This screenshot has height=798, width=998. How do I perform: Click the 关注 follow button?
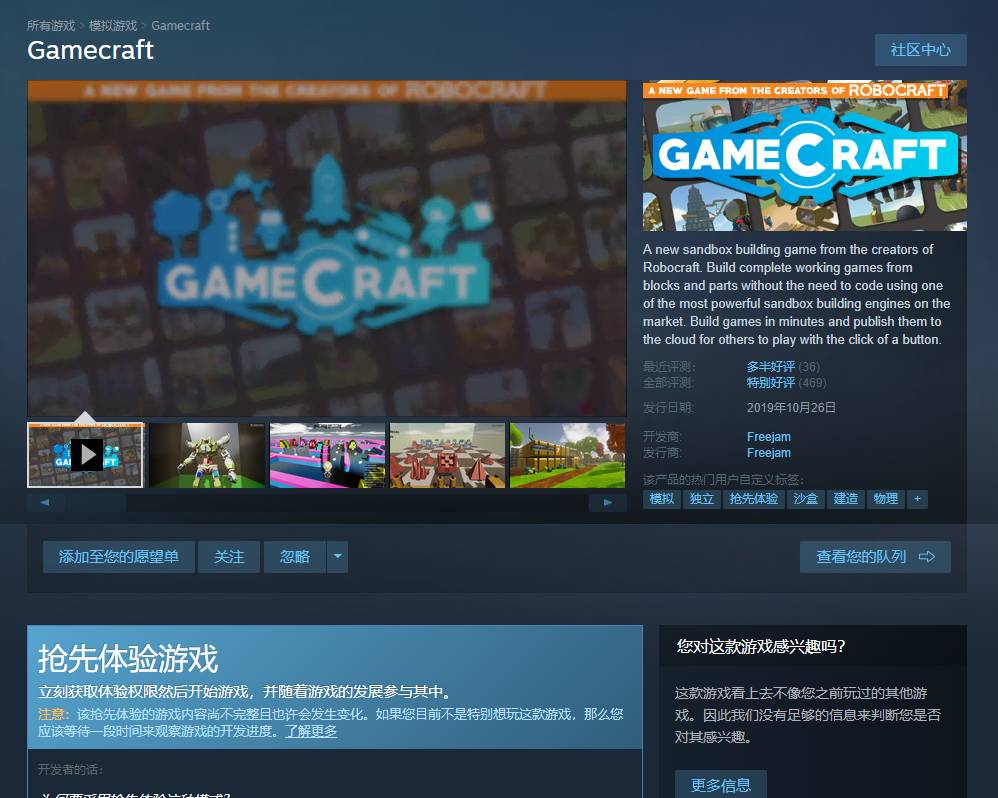pyautogui.click(x=229, y=557)
